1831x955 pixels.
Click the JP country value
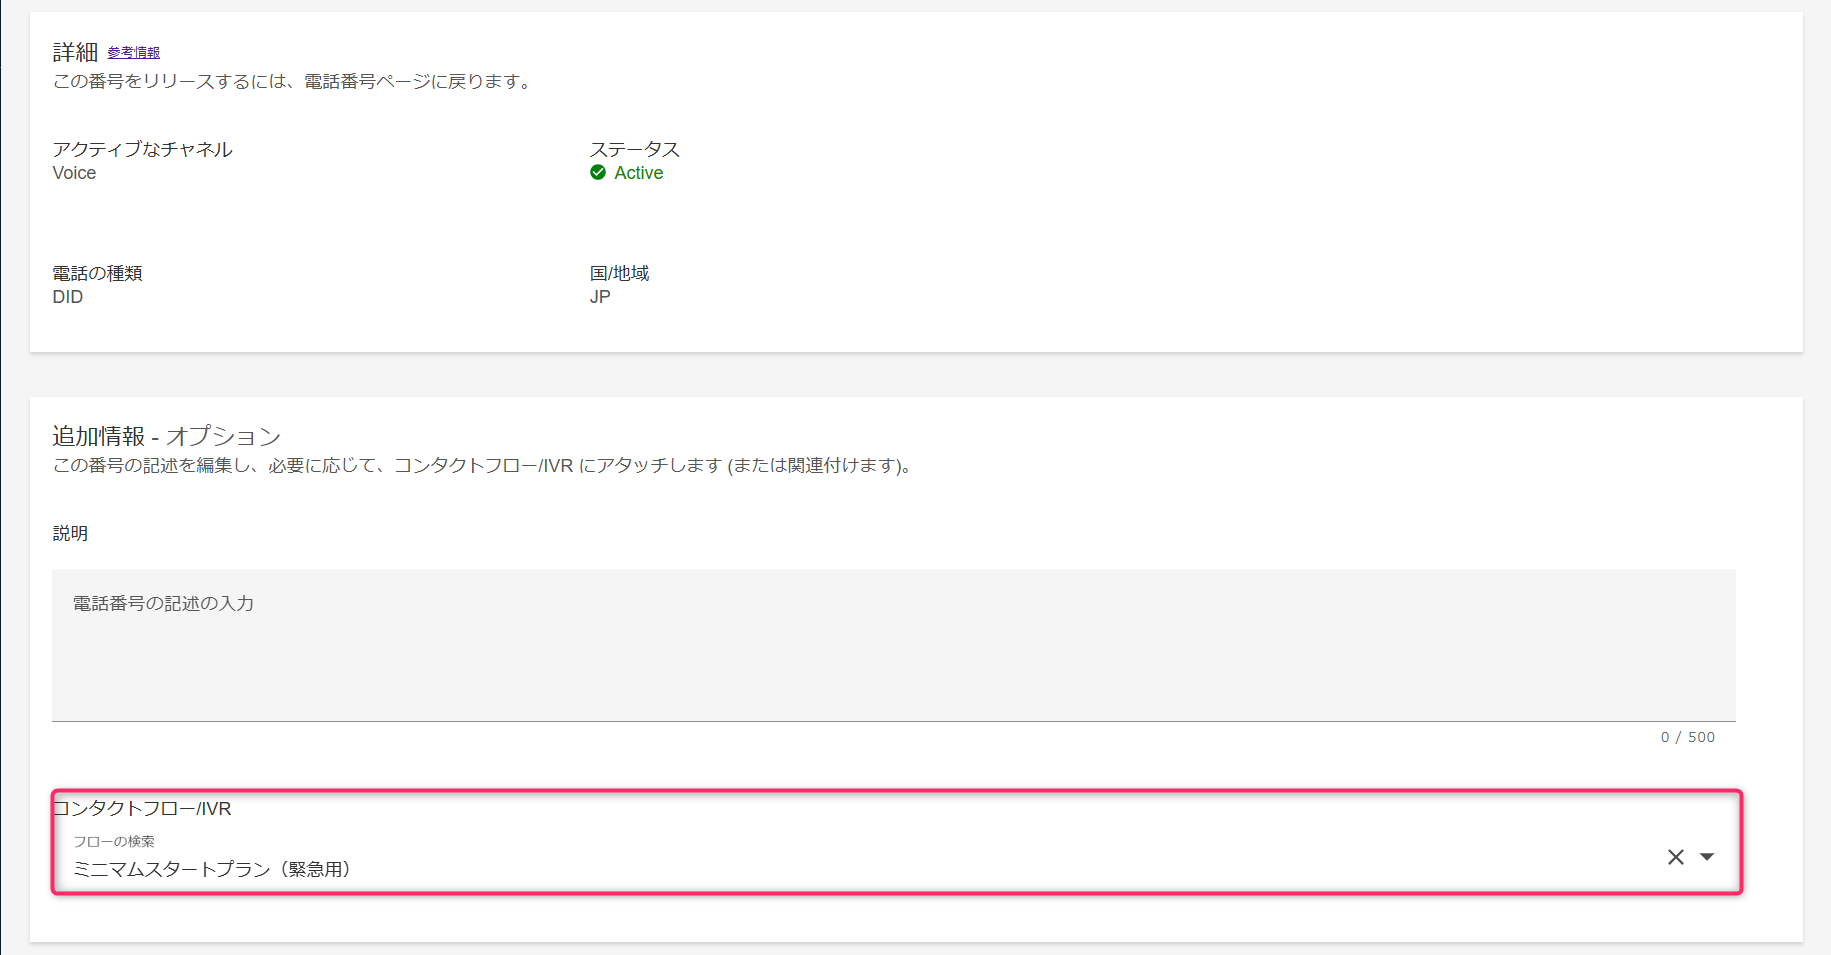click(600, 297)
